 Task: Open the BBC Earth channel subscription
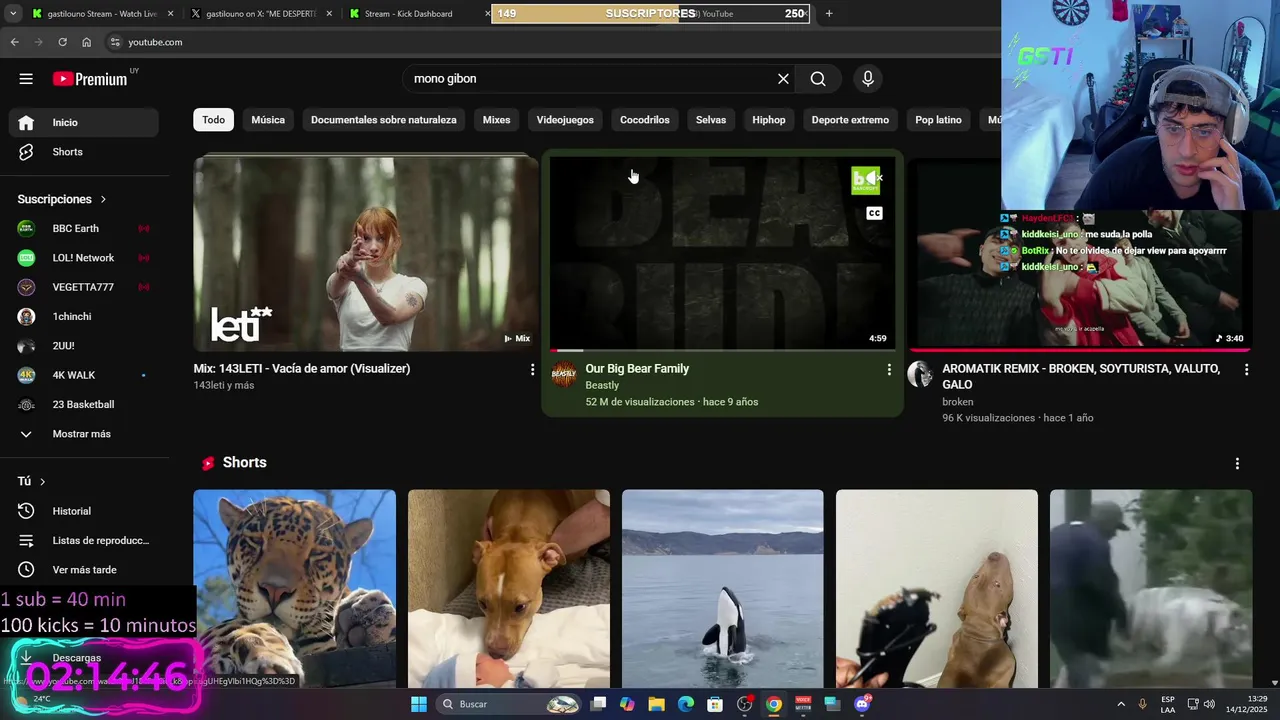coord(84,228)
